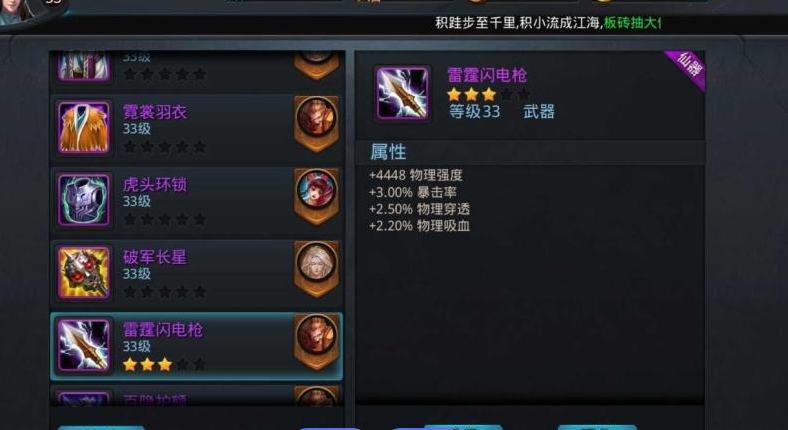This screenshot has width=788, height=430.
Task: Select the 破军长星 item name
Action: coord(155,257)
